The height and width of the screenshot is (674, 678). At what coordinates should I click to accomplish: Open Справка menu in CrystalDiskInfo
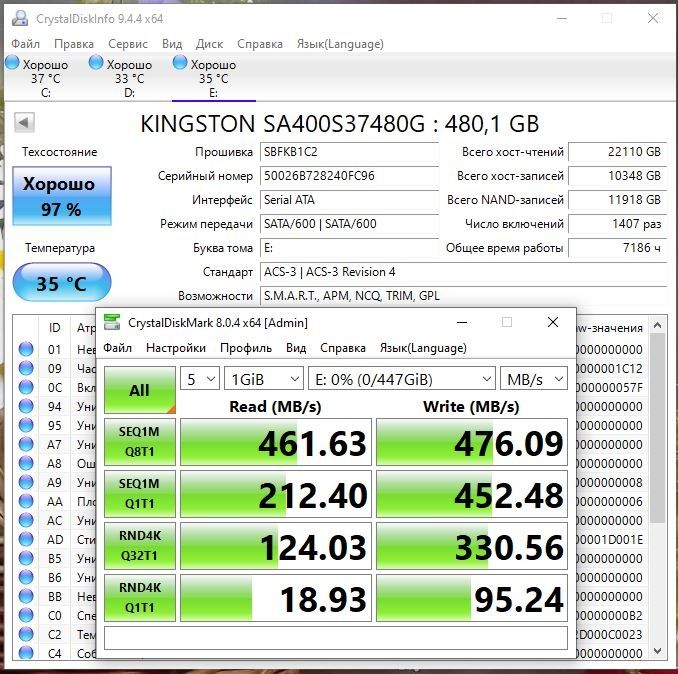[x=260, y=44]
